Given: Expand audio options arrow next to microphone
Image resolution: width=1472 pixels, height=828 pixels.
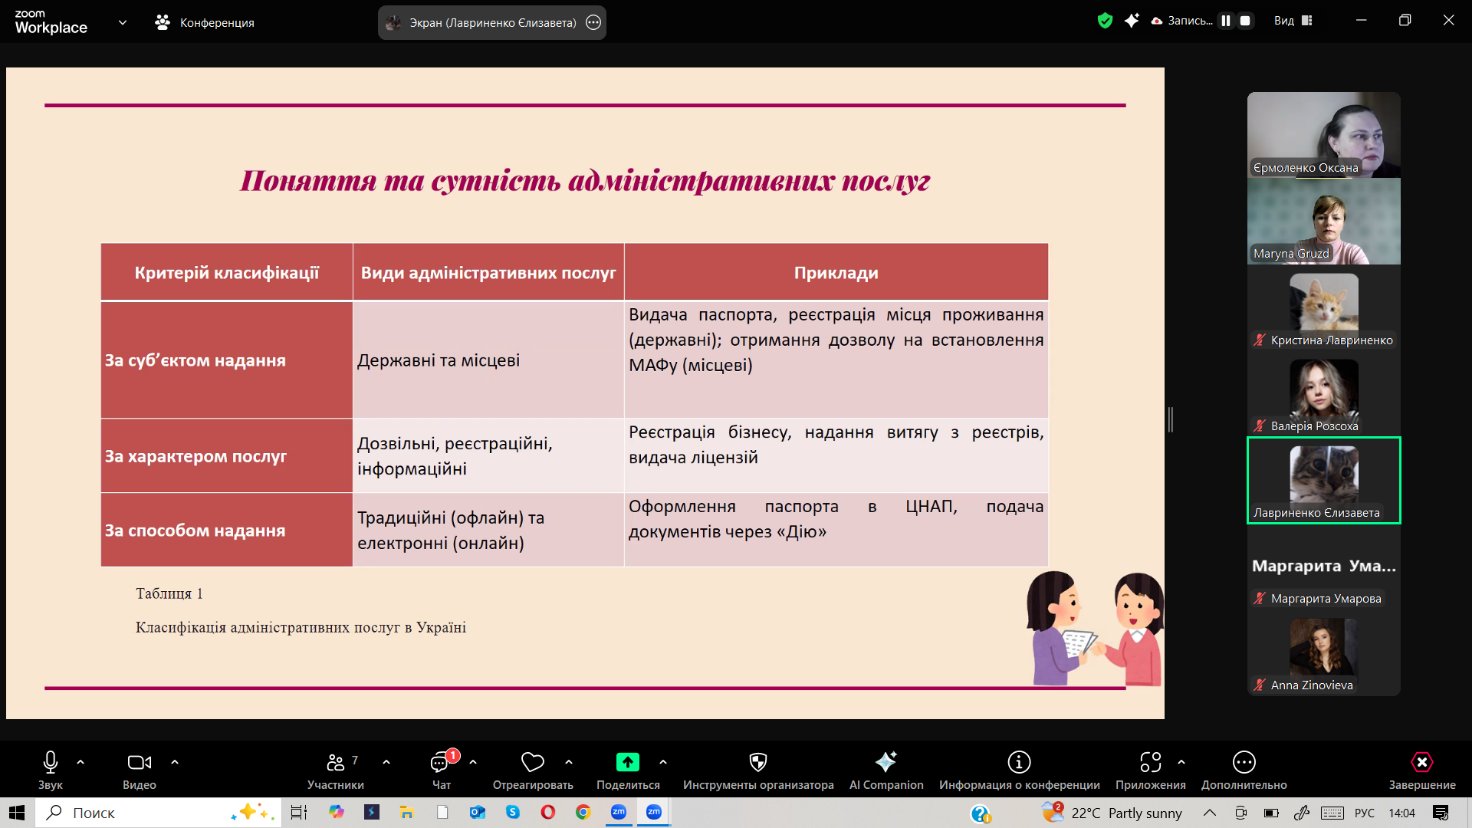Looking at the screenshot, I should [81, 762].
